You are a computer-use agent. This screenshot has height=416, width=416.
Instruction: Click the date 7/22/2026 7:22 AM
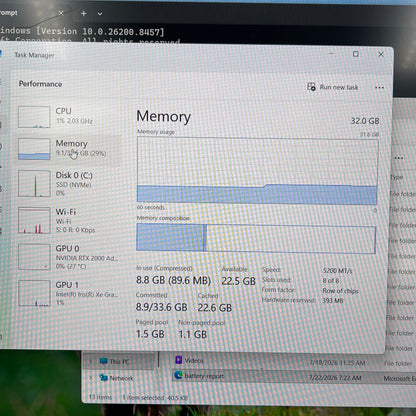click(x=335, y=378)
